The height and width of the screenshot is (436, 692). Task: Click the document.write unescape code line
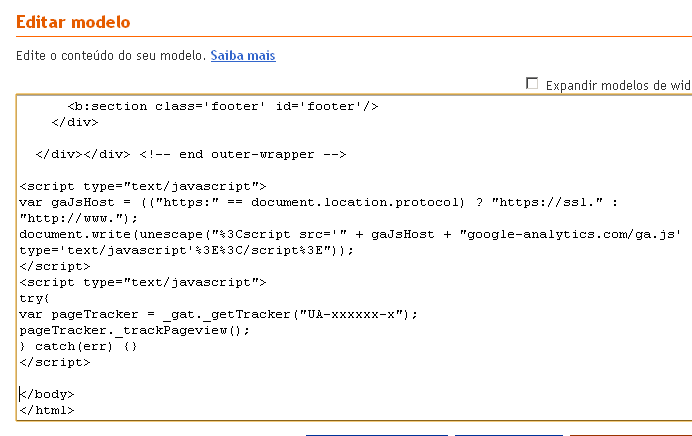click(350, 234)
